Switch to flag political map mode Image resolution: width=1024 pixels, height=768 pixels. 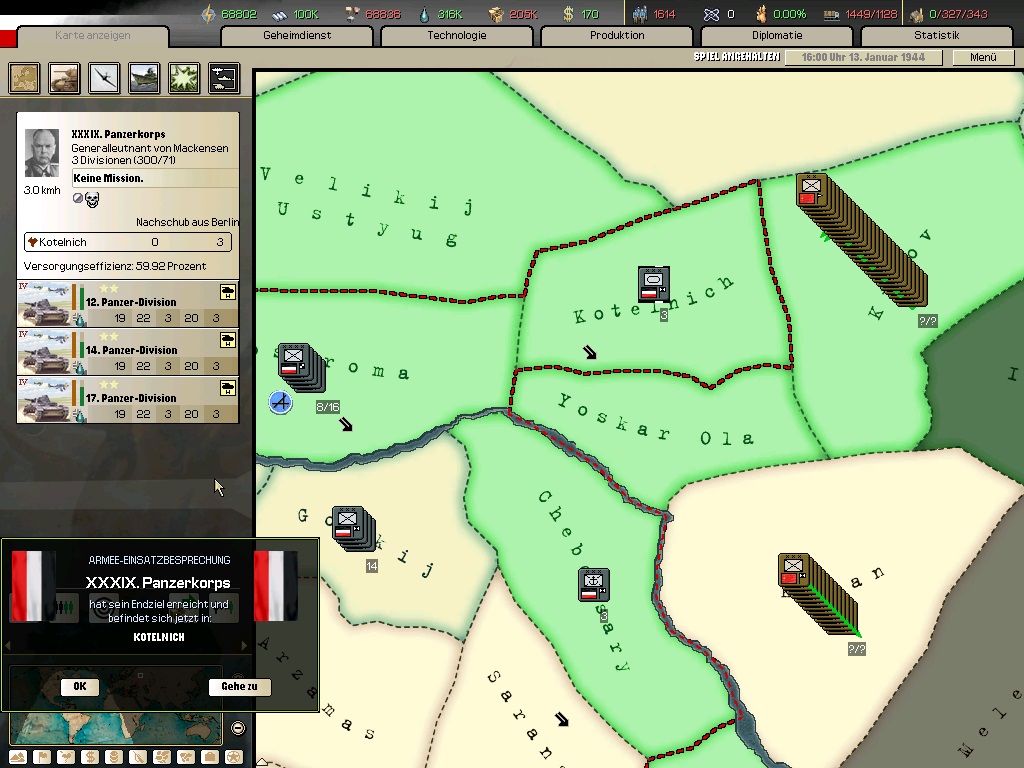(x=42, y=757)
